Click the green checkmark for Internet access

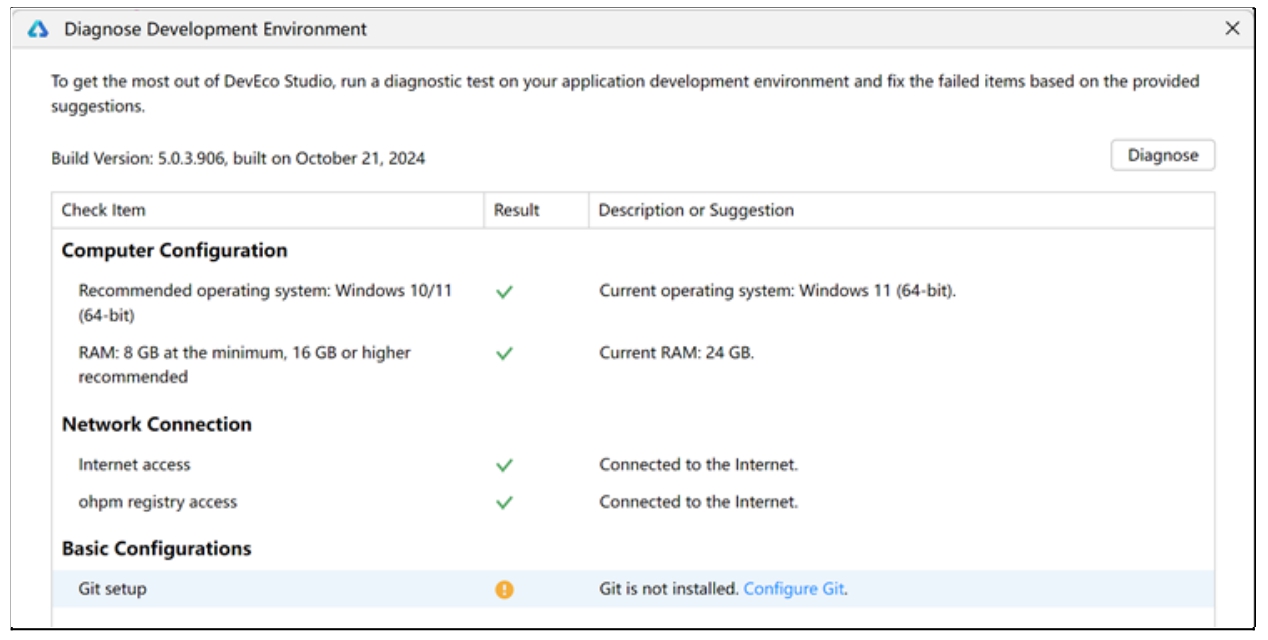tap(504, 465)
